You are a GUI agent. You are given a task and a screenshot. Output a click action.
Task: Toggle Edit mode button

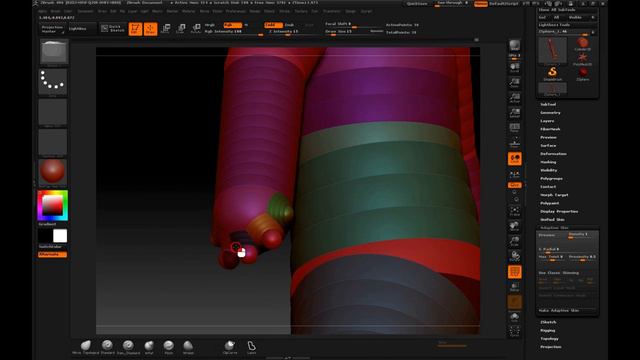(x=135, y=29)
